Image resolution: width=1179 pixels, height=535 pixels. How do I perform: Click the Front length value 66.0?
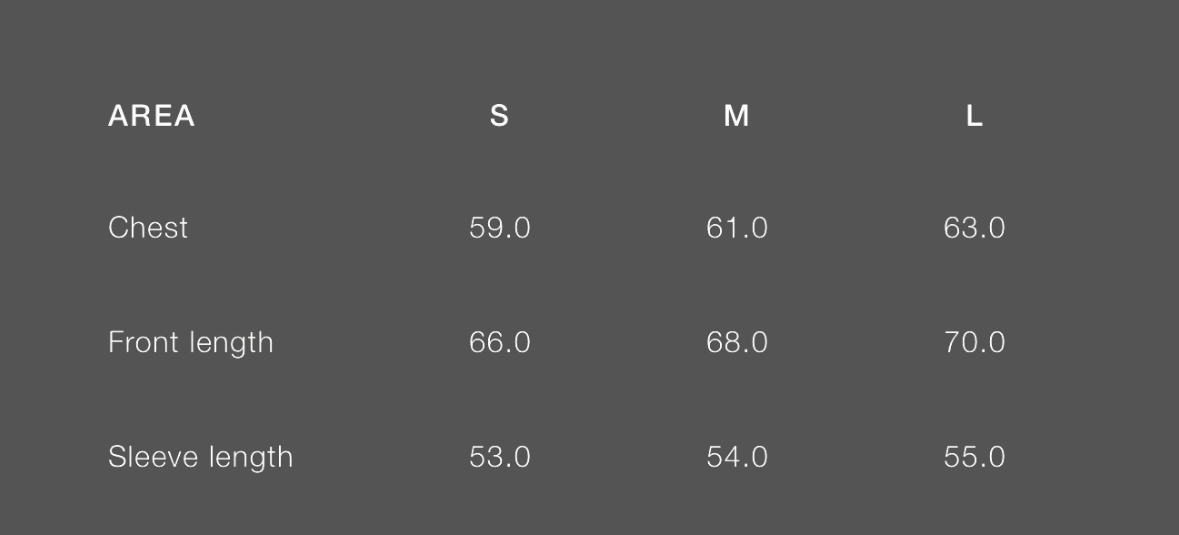(x=499, y=343)
